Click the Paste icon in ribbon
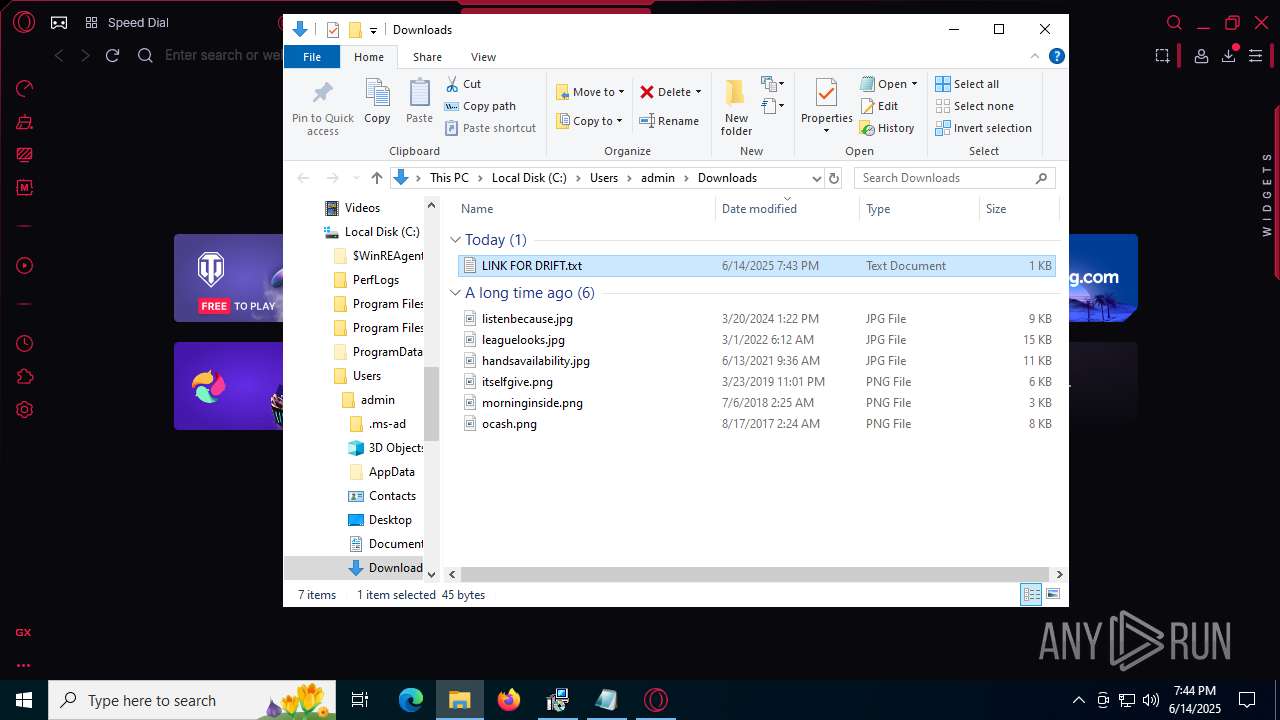 click(419, 102)
